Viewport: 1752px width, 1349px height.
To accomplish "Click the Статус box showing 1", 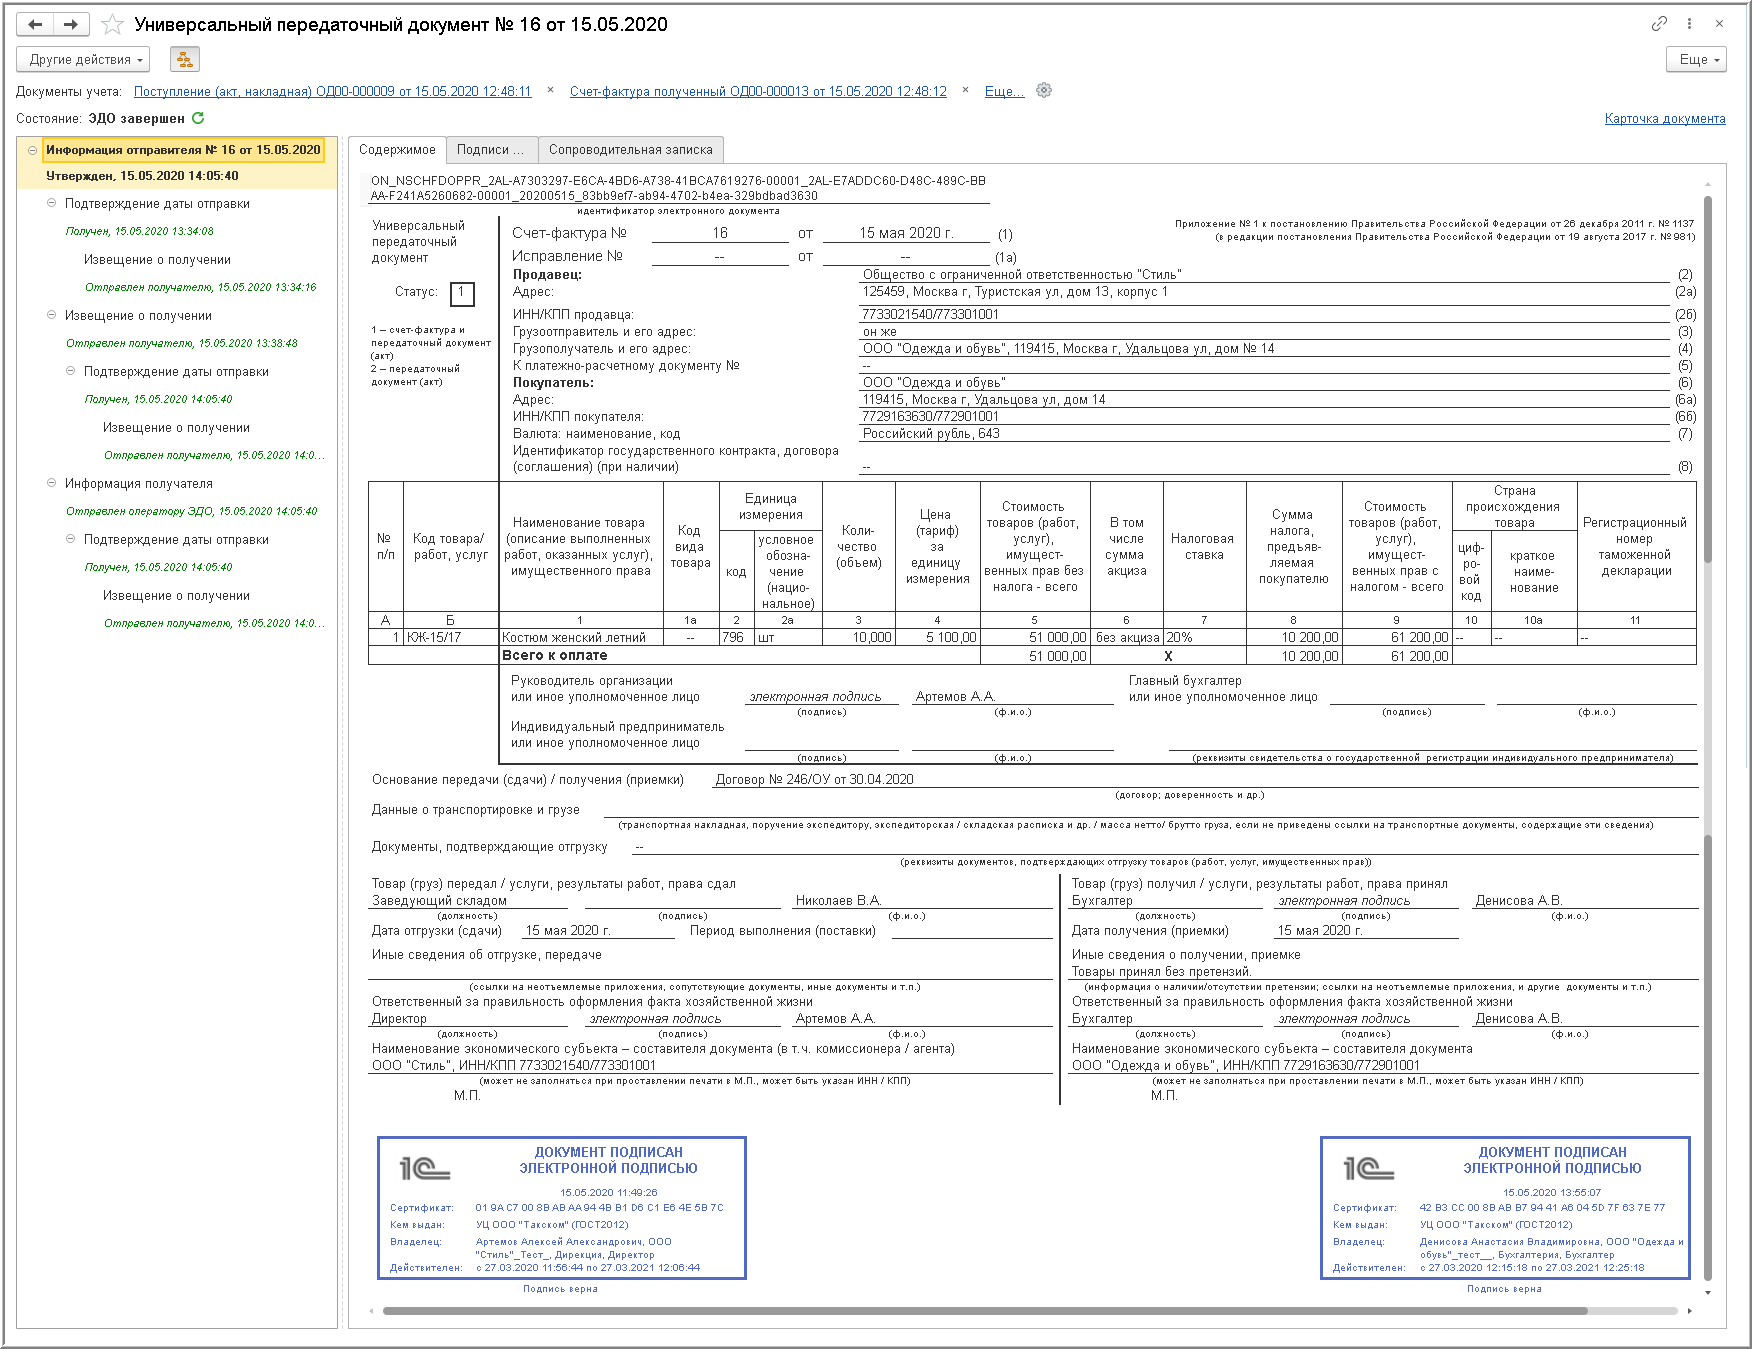I will [462, 293].
